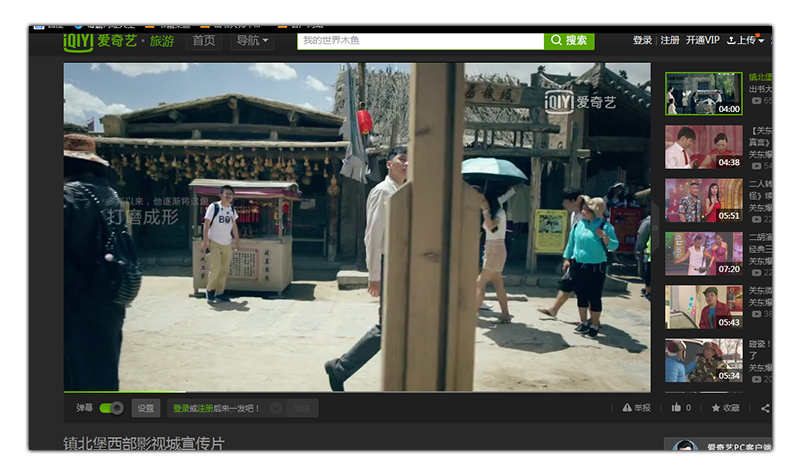This screenshot has height=476, width=800.
Task: Open the 上传 upload dropdown menu
Action: pyautogui.click(x=761, y=41)
